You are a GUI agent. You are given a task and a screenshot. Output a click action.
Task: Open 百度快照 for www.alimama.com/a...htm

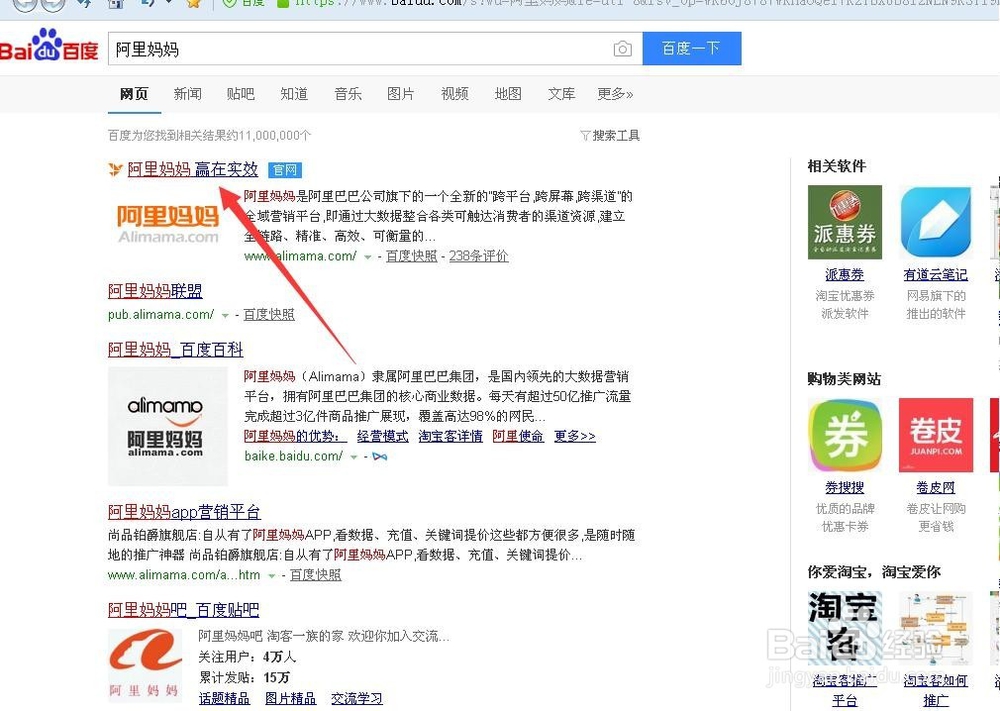tap(315, 575)
